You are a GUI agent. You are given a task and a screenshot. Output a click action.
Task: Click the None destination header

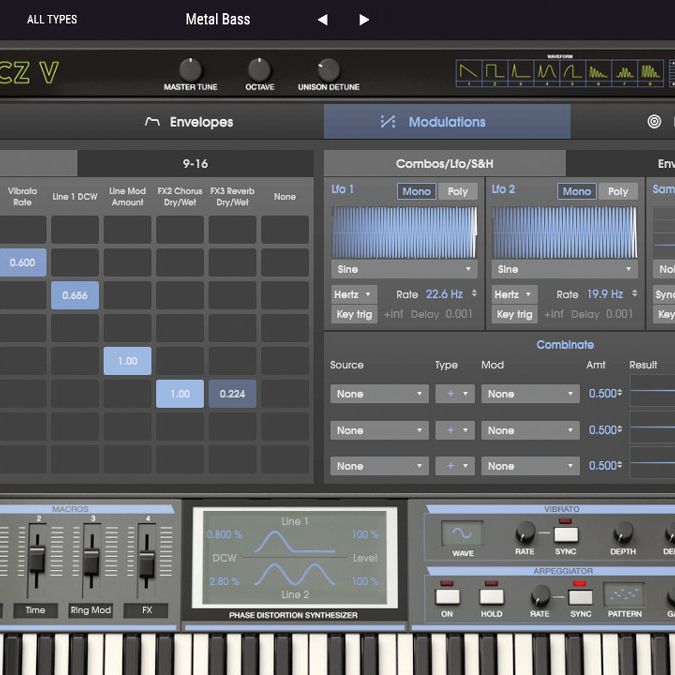click(285, 197)
